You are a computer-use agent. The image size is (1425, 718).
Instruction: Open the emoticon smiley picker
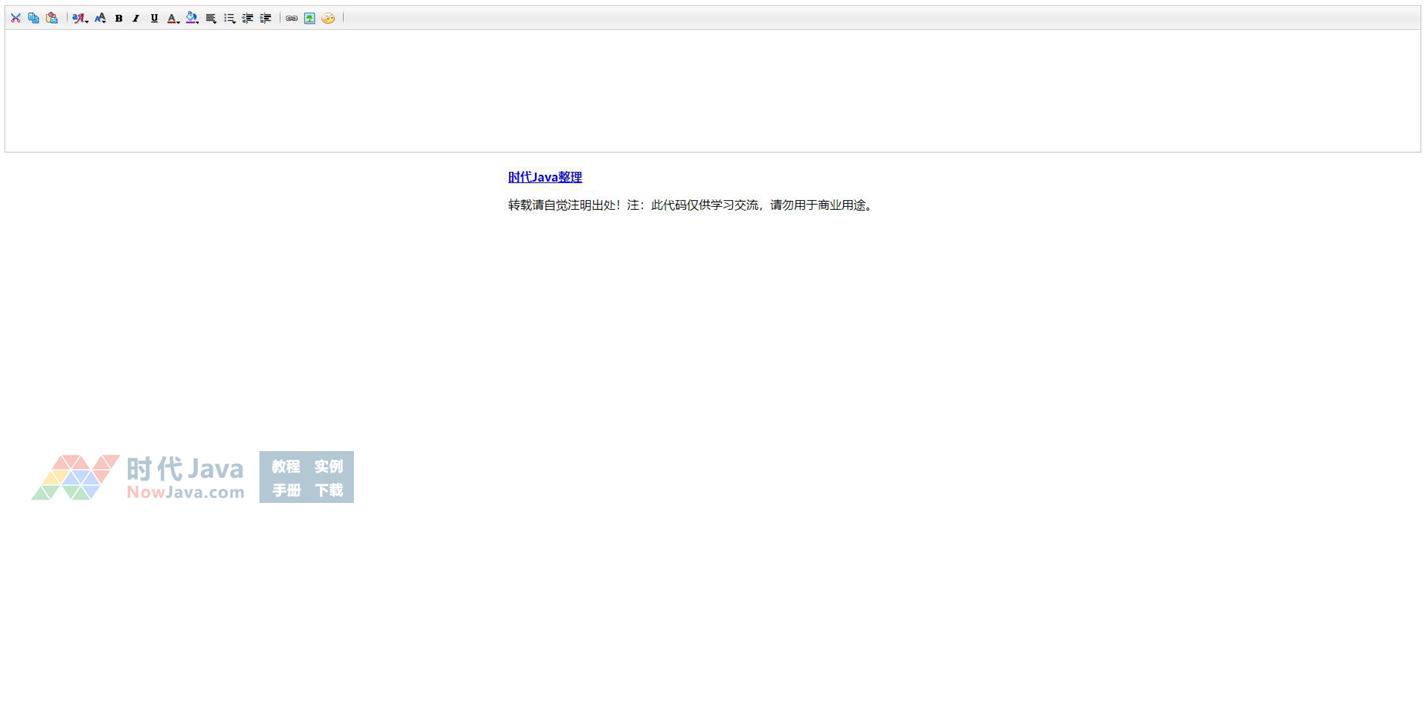pyautogui.click(x=328, y=18)
